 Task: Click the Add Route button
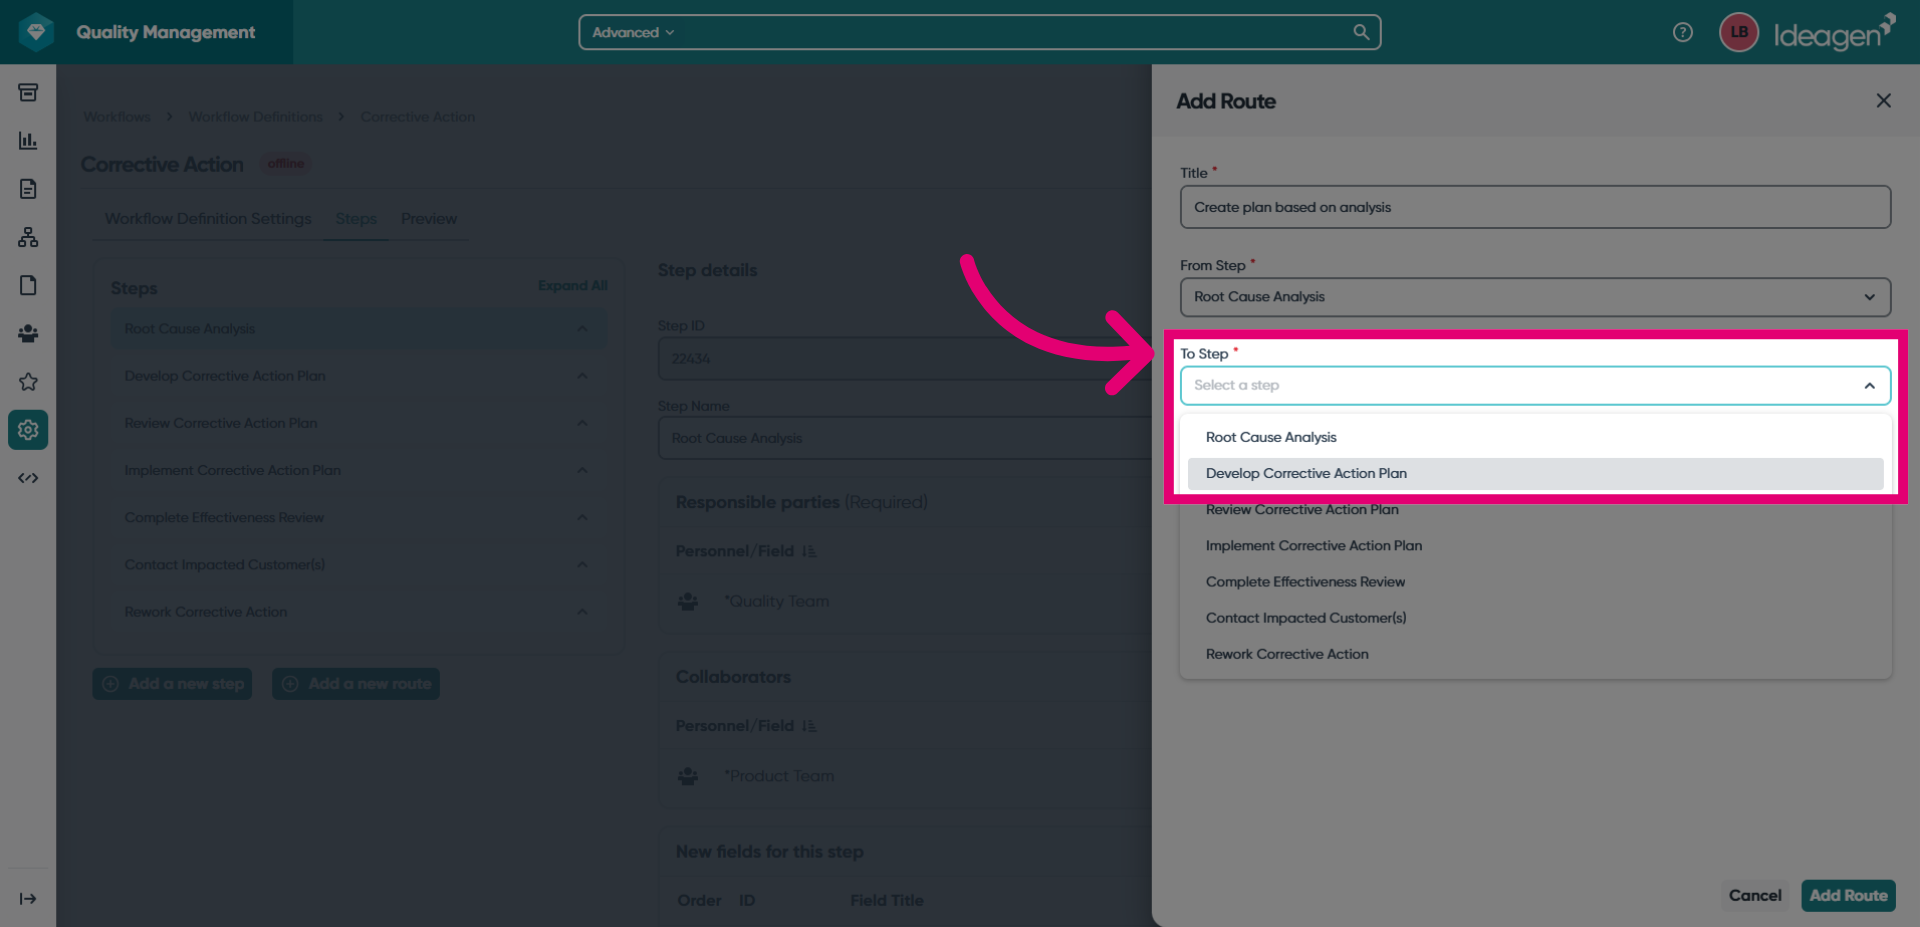point(1848,895)
